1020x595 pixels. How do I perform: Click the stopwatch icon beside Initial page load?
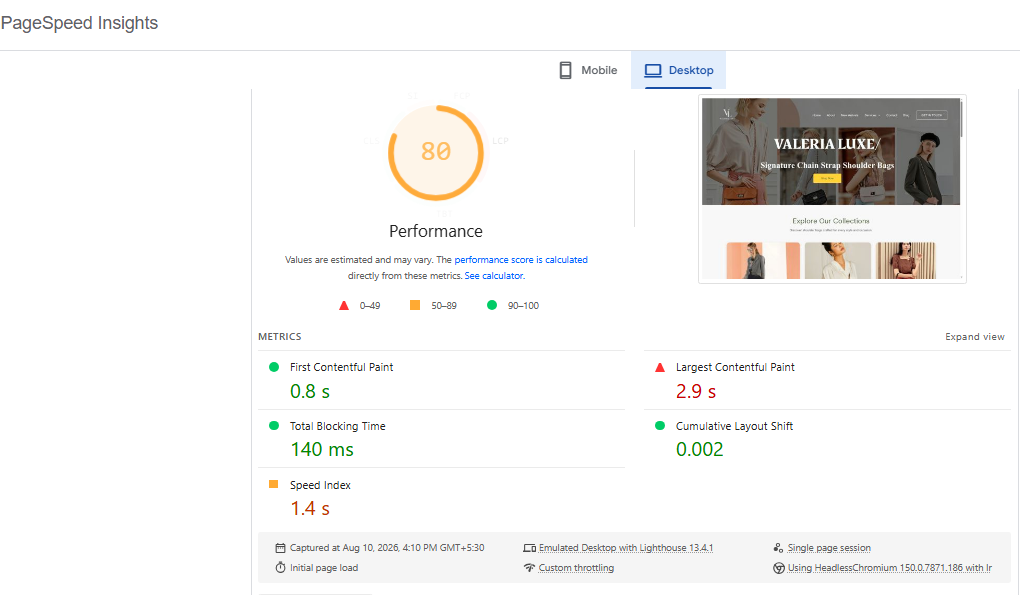coord(280,568)
